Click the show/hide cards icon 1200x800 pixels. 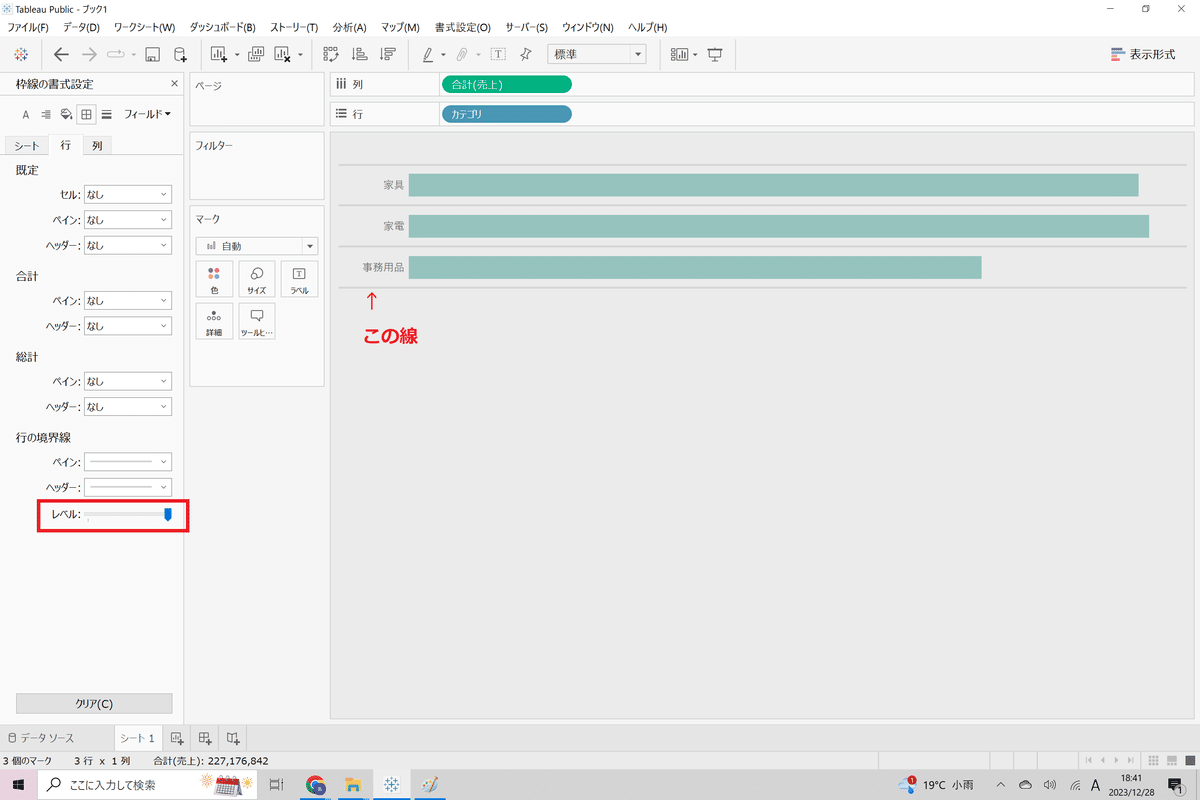(679, 54)
